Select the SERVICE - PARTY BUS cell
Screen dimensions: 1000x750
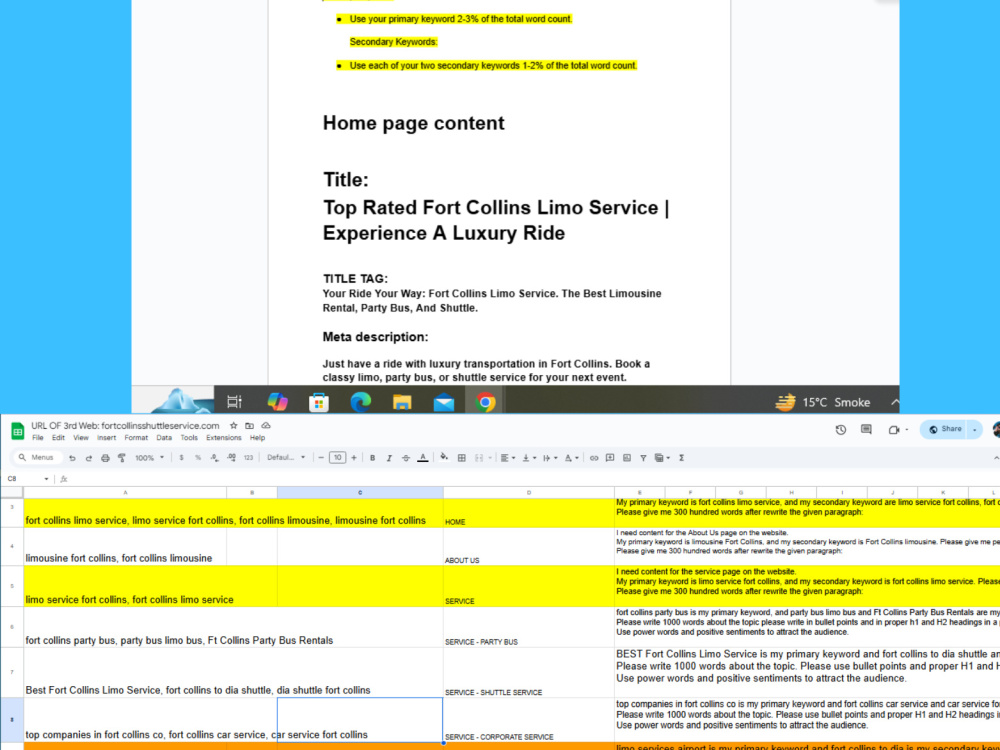529,627
